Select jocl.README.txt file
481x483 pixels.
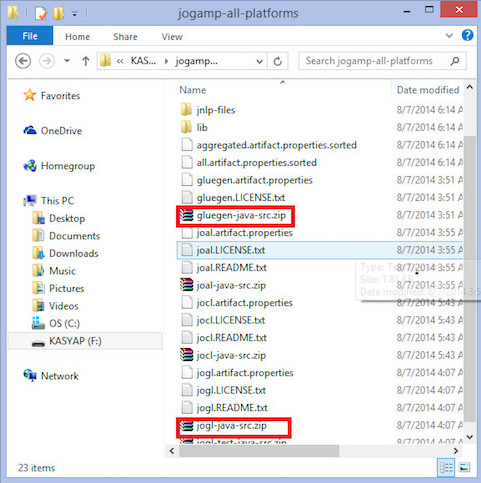(x=231, y=338)
